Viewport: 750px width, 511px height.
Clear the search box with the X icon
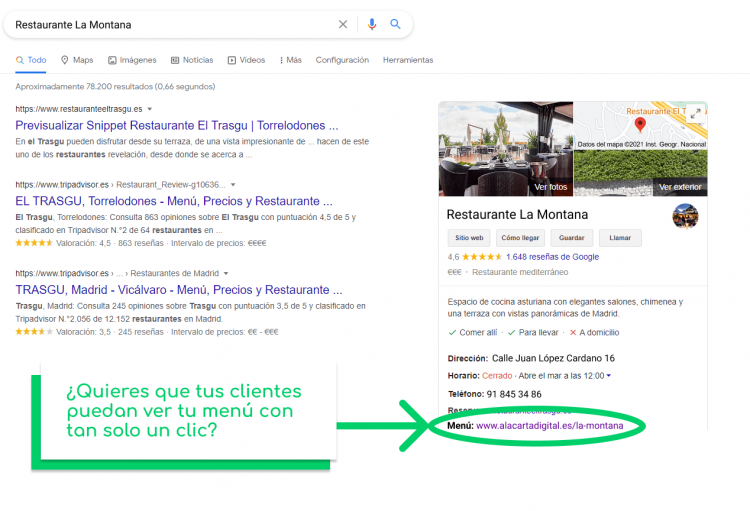click(343, 24)
